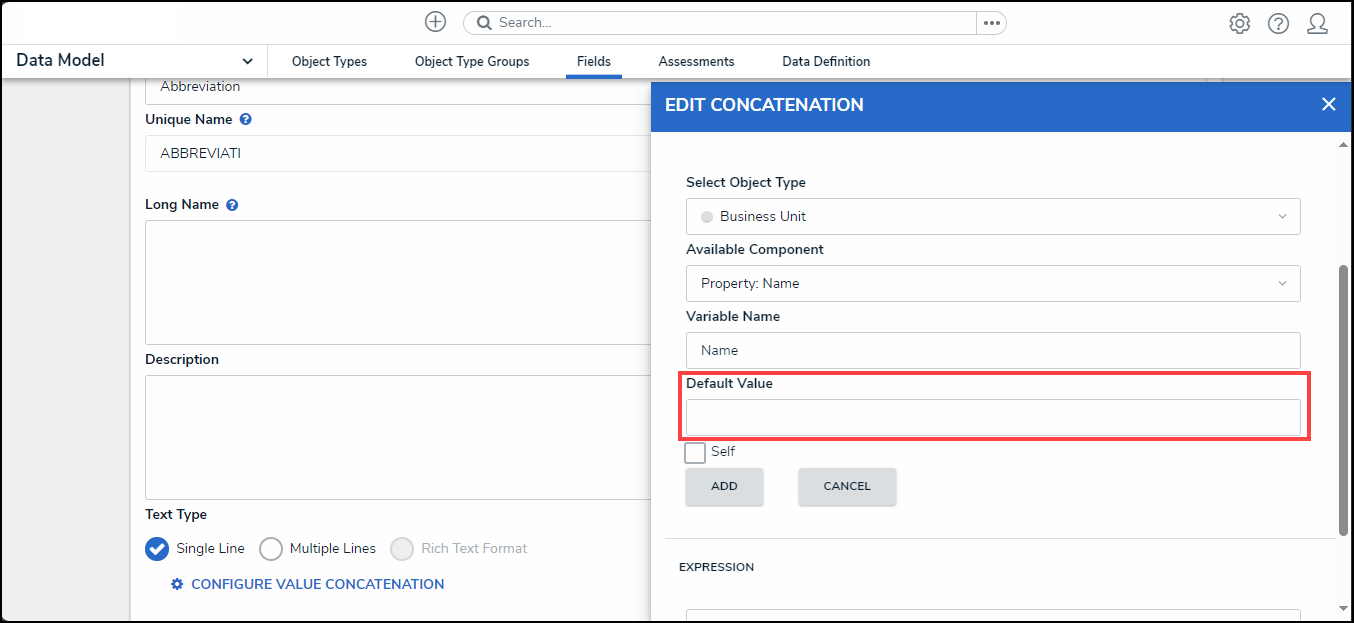Image resolution: width=1354 pixels, height=623 pixels.
Task: Close the Edit Concatenation panel
Action: pos(1328,105)
